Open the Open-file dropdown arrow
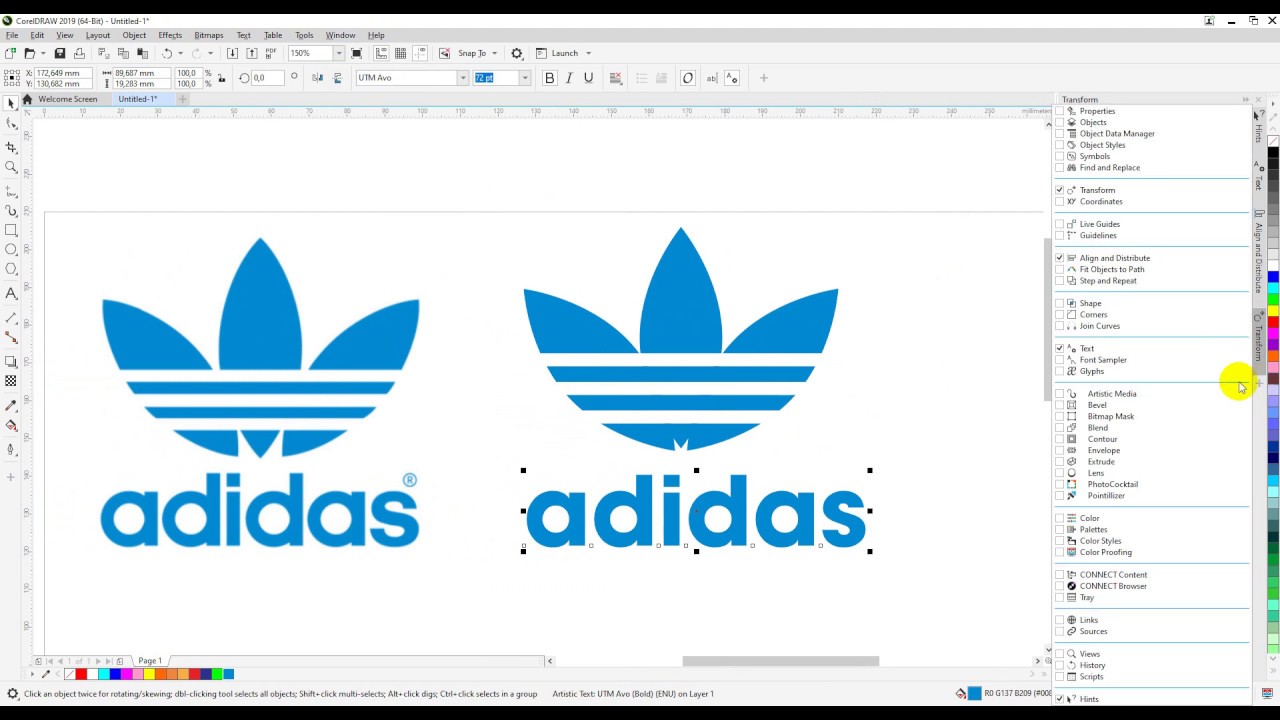This screenshot has height=720, width=1280. pyautogui.click(x=43, y=53)
